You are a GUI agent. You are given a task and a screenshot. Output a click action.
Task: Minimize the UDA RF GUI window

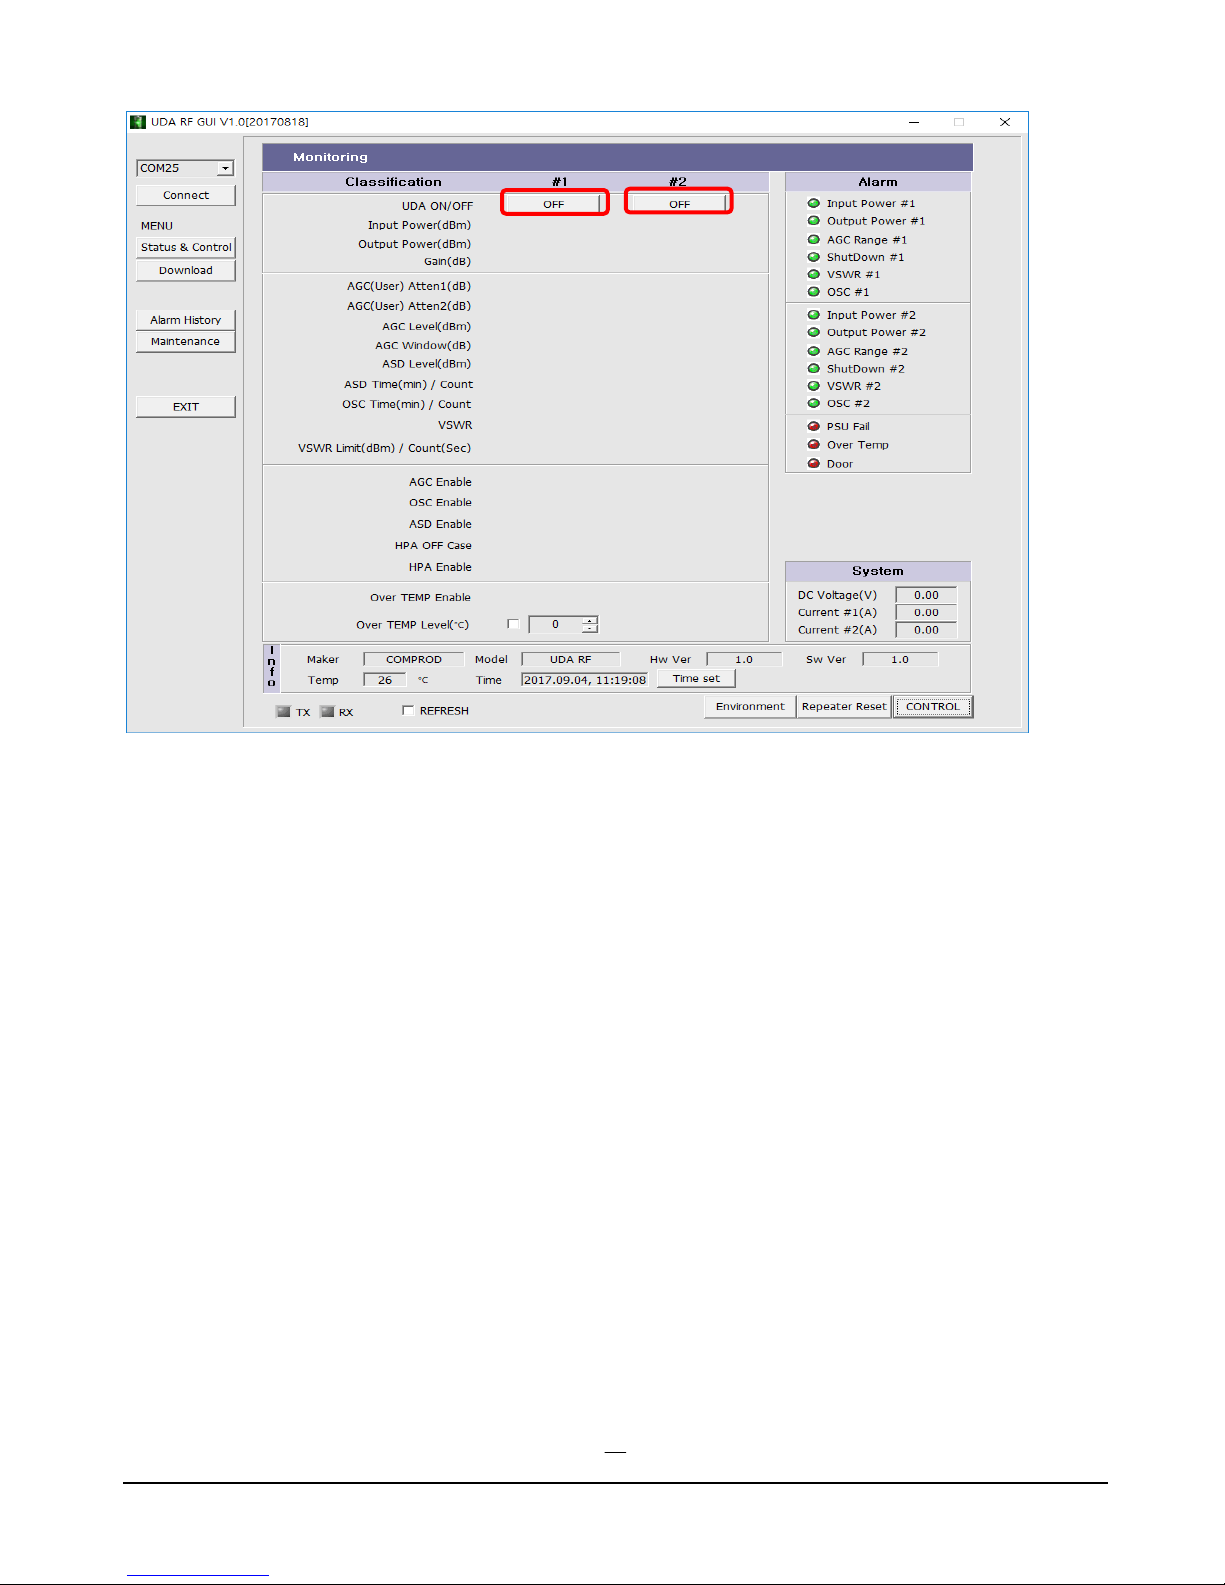click(914, 122)
